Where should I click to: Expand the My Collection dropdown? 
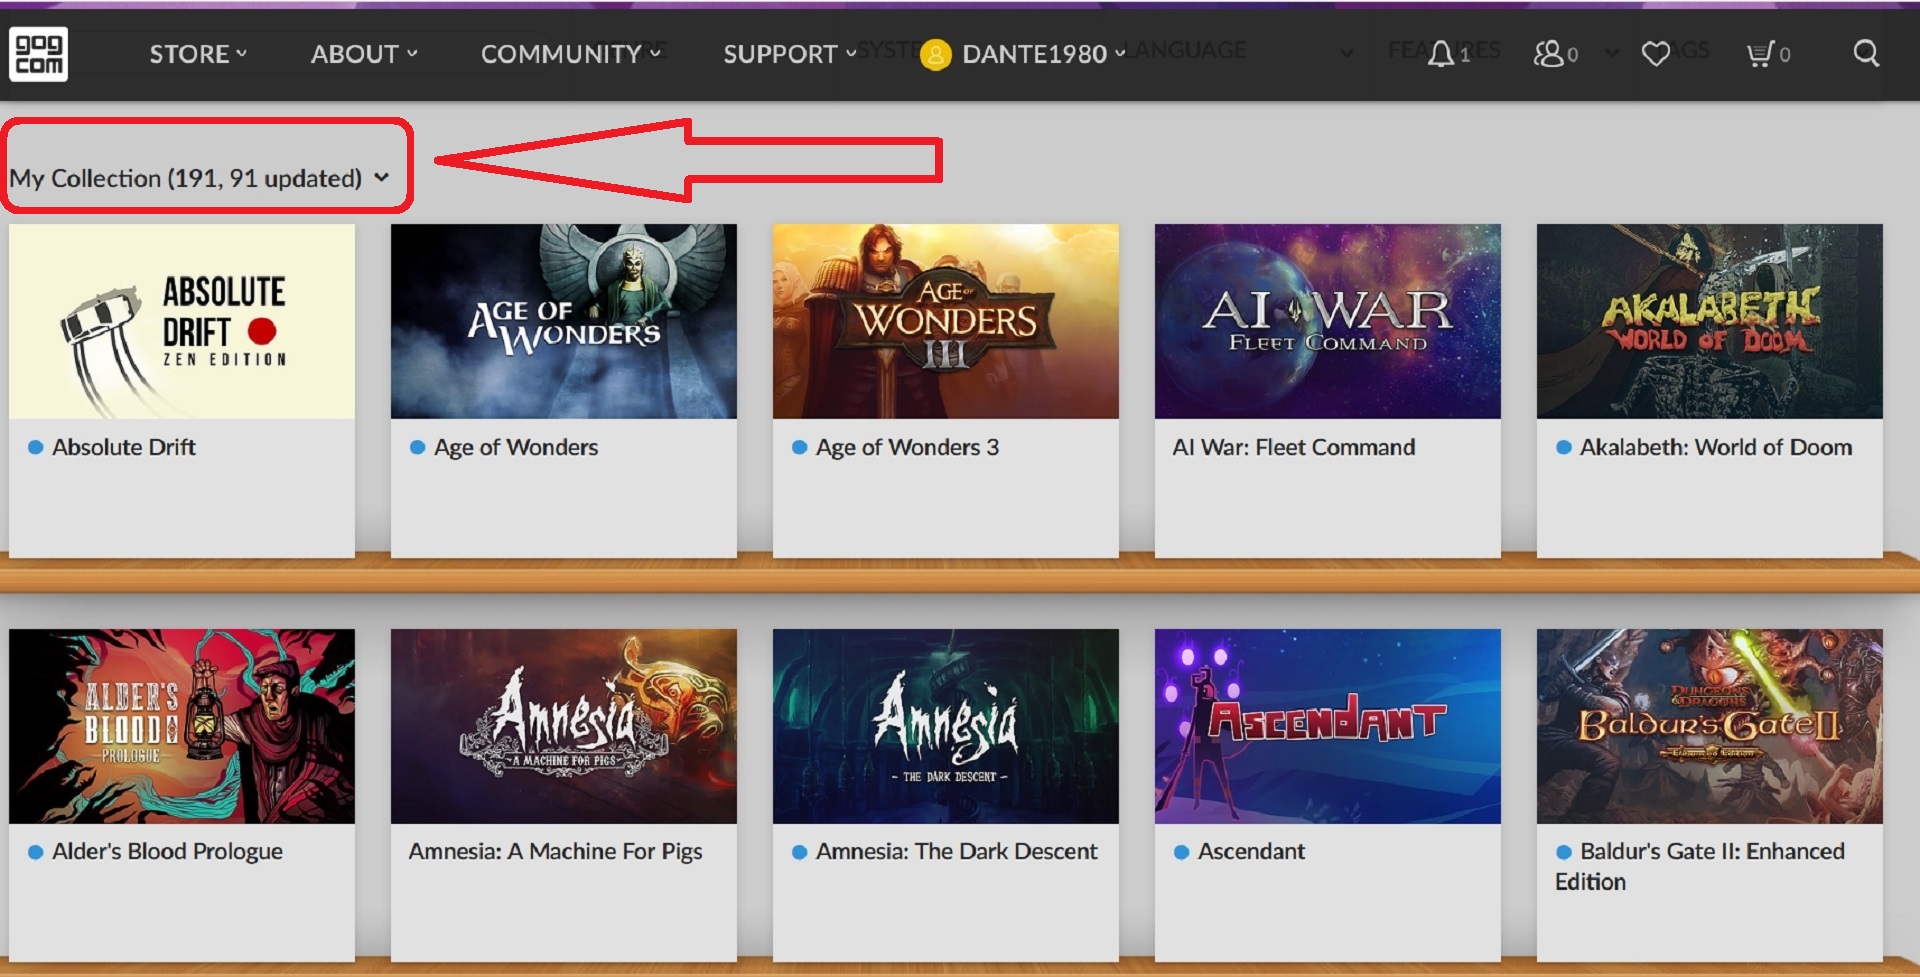pos(199,178)
